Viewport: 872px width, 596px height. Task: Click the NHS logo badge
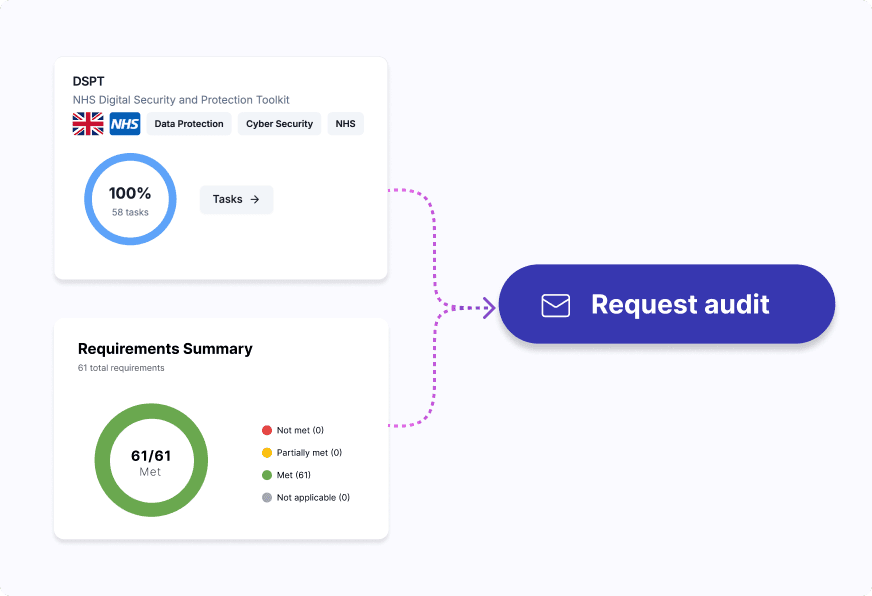125,124
